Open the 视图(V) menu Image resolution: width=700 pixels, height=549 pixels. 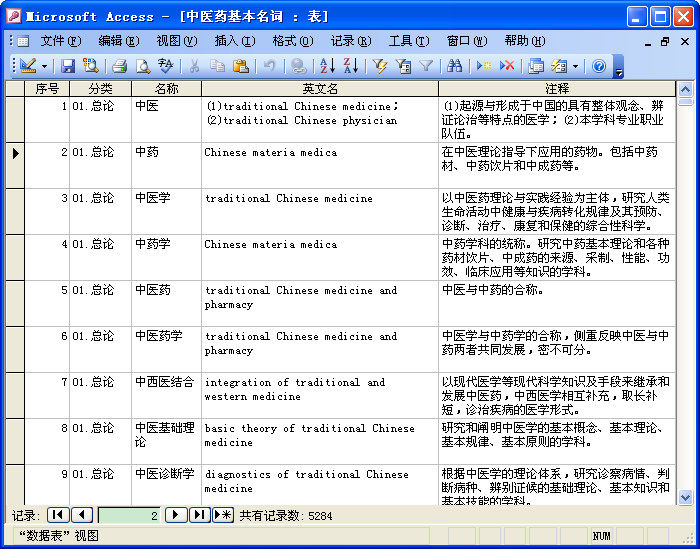pos(177,41)
